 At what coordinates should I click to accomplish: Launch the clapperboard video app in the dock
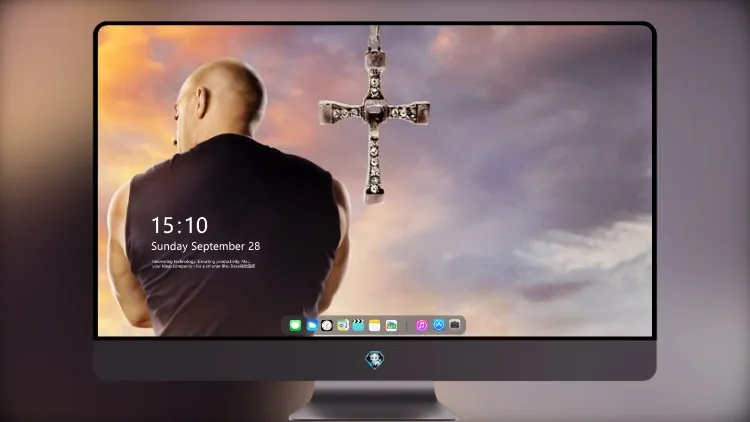pos(358,325)
